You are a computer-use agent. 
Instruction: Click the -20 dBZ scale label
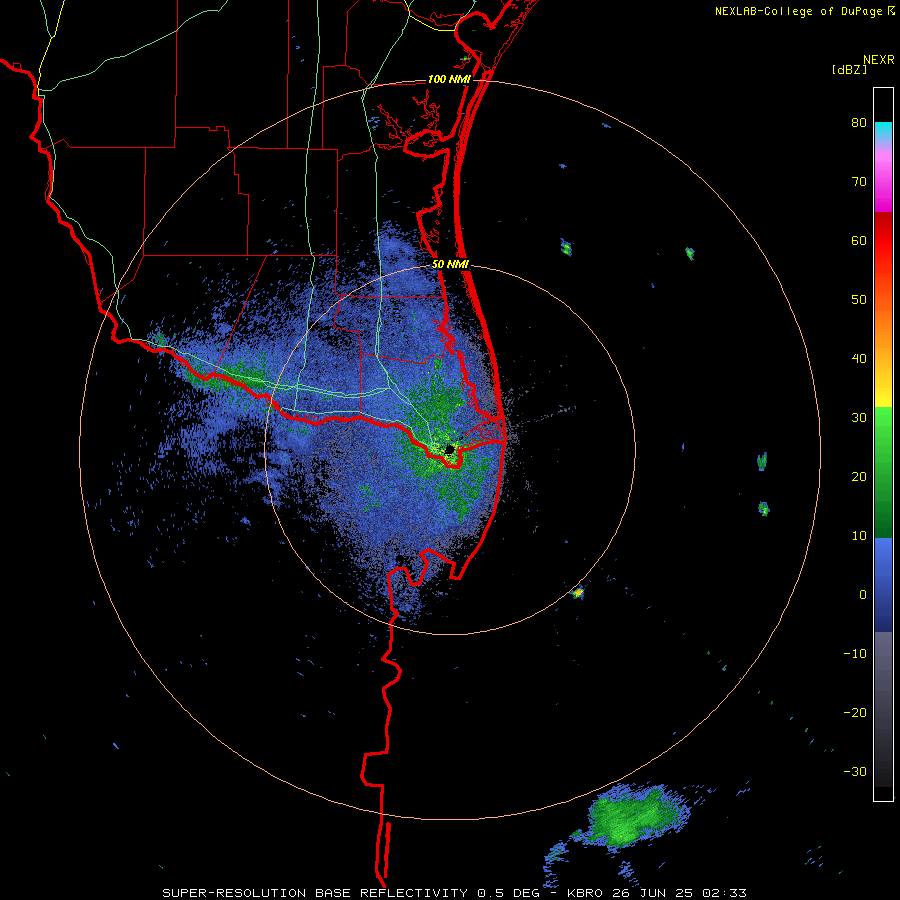pos(855,713)
